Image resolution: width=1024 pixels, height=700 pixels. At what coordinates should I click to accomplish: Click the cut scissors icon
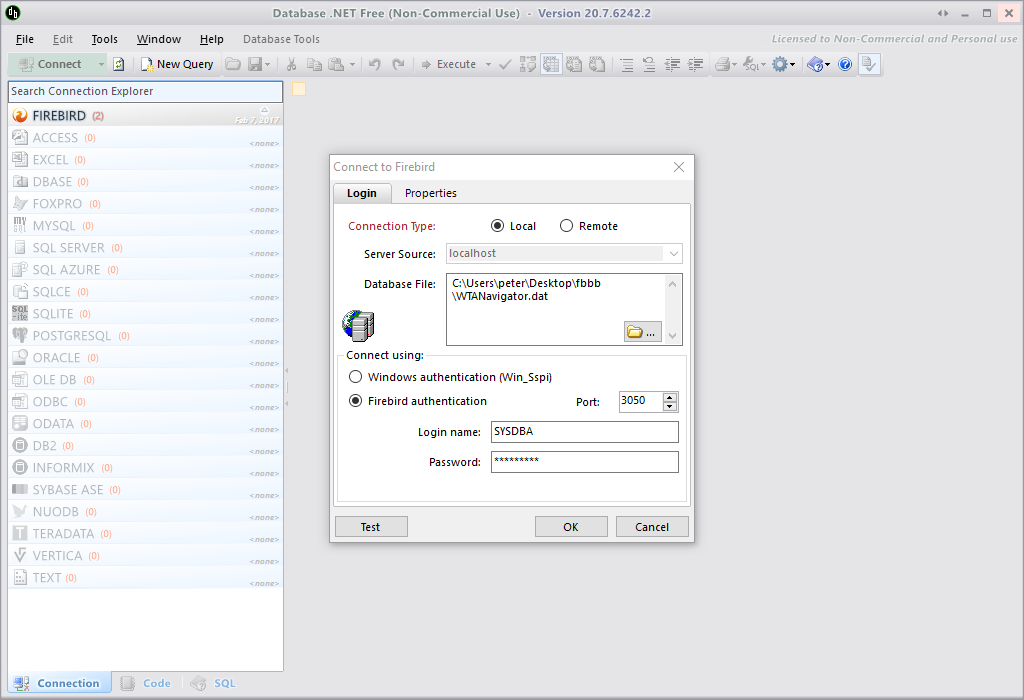click(x=291, y=64)
